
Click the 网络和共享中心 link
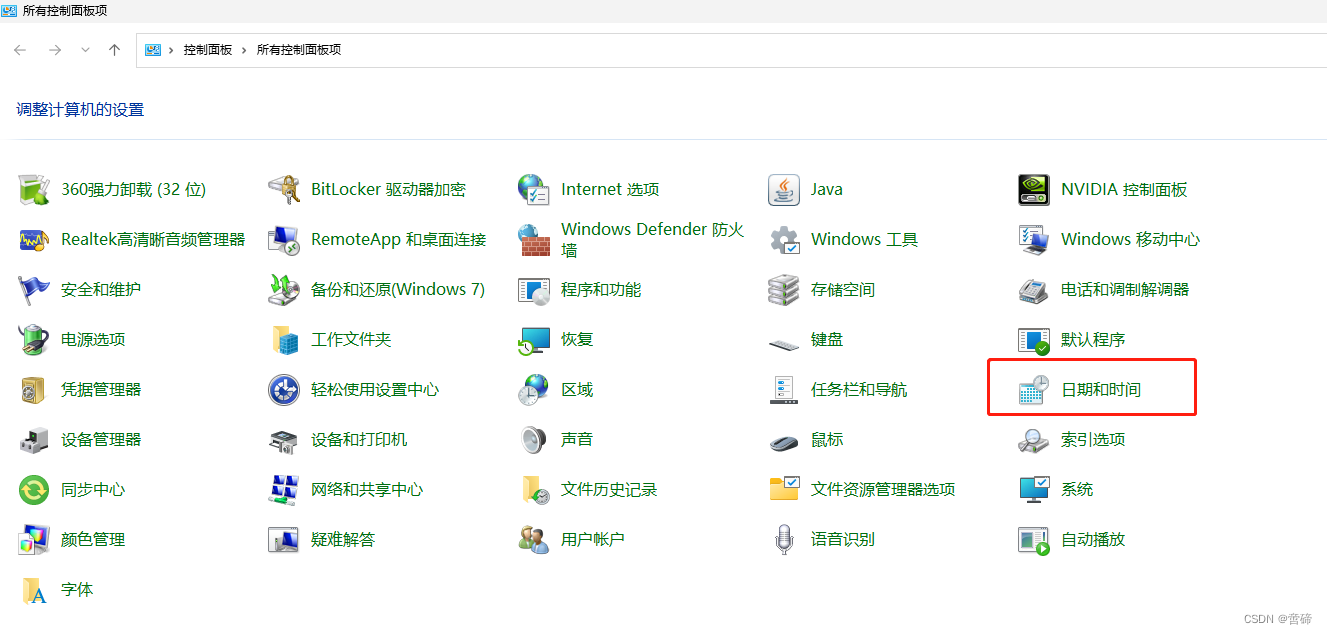pos(367,489)
